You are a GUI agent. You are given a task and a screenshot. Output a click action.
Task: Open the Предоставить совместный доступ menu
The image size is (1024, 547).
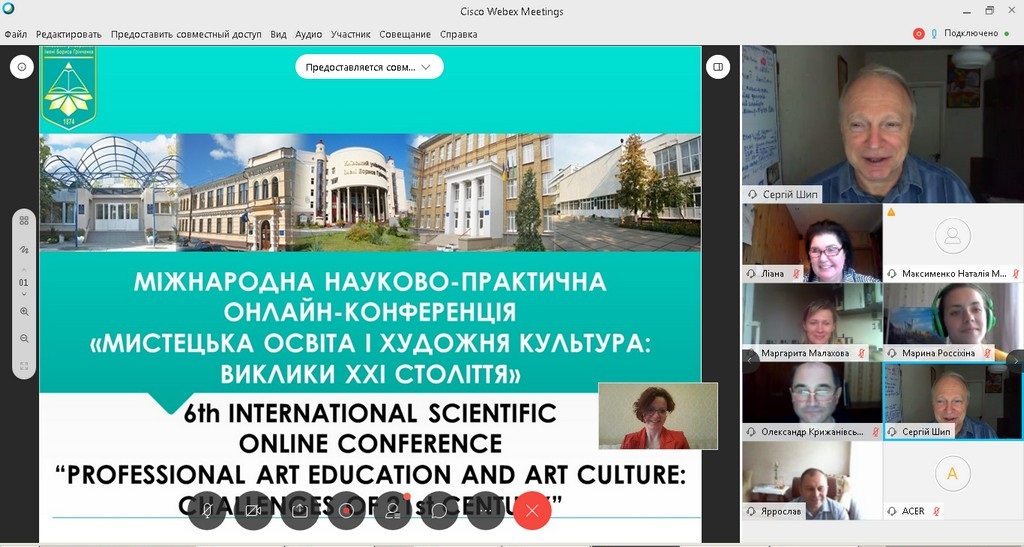click(x=185, y=34)
